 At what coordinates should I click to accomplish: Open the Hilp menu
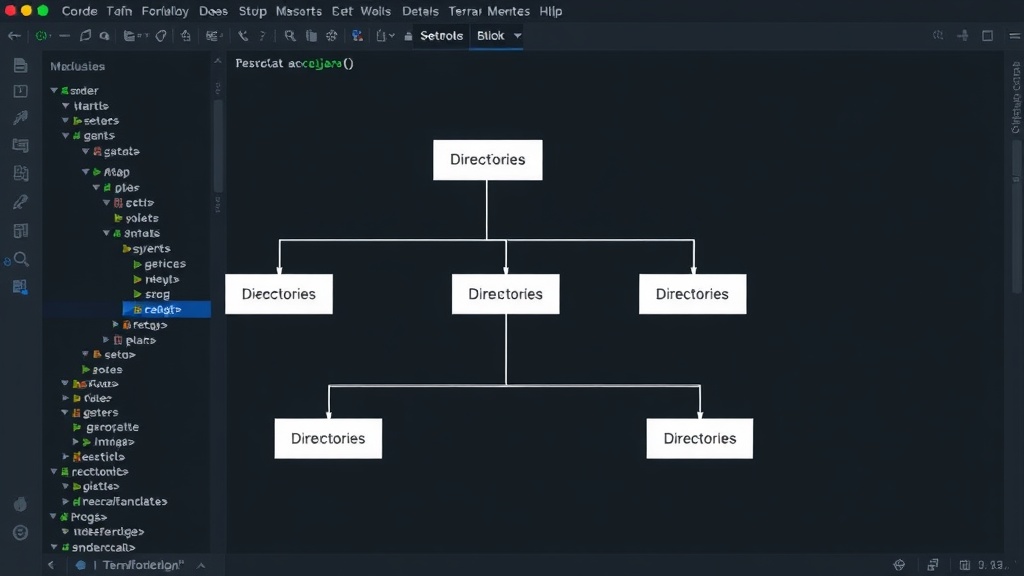point(551,11)
